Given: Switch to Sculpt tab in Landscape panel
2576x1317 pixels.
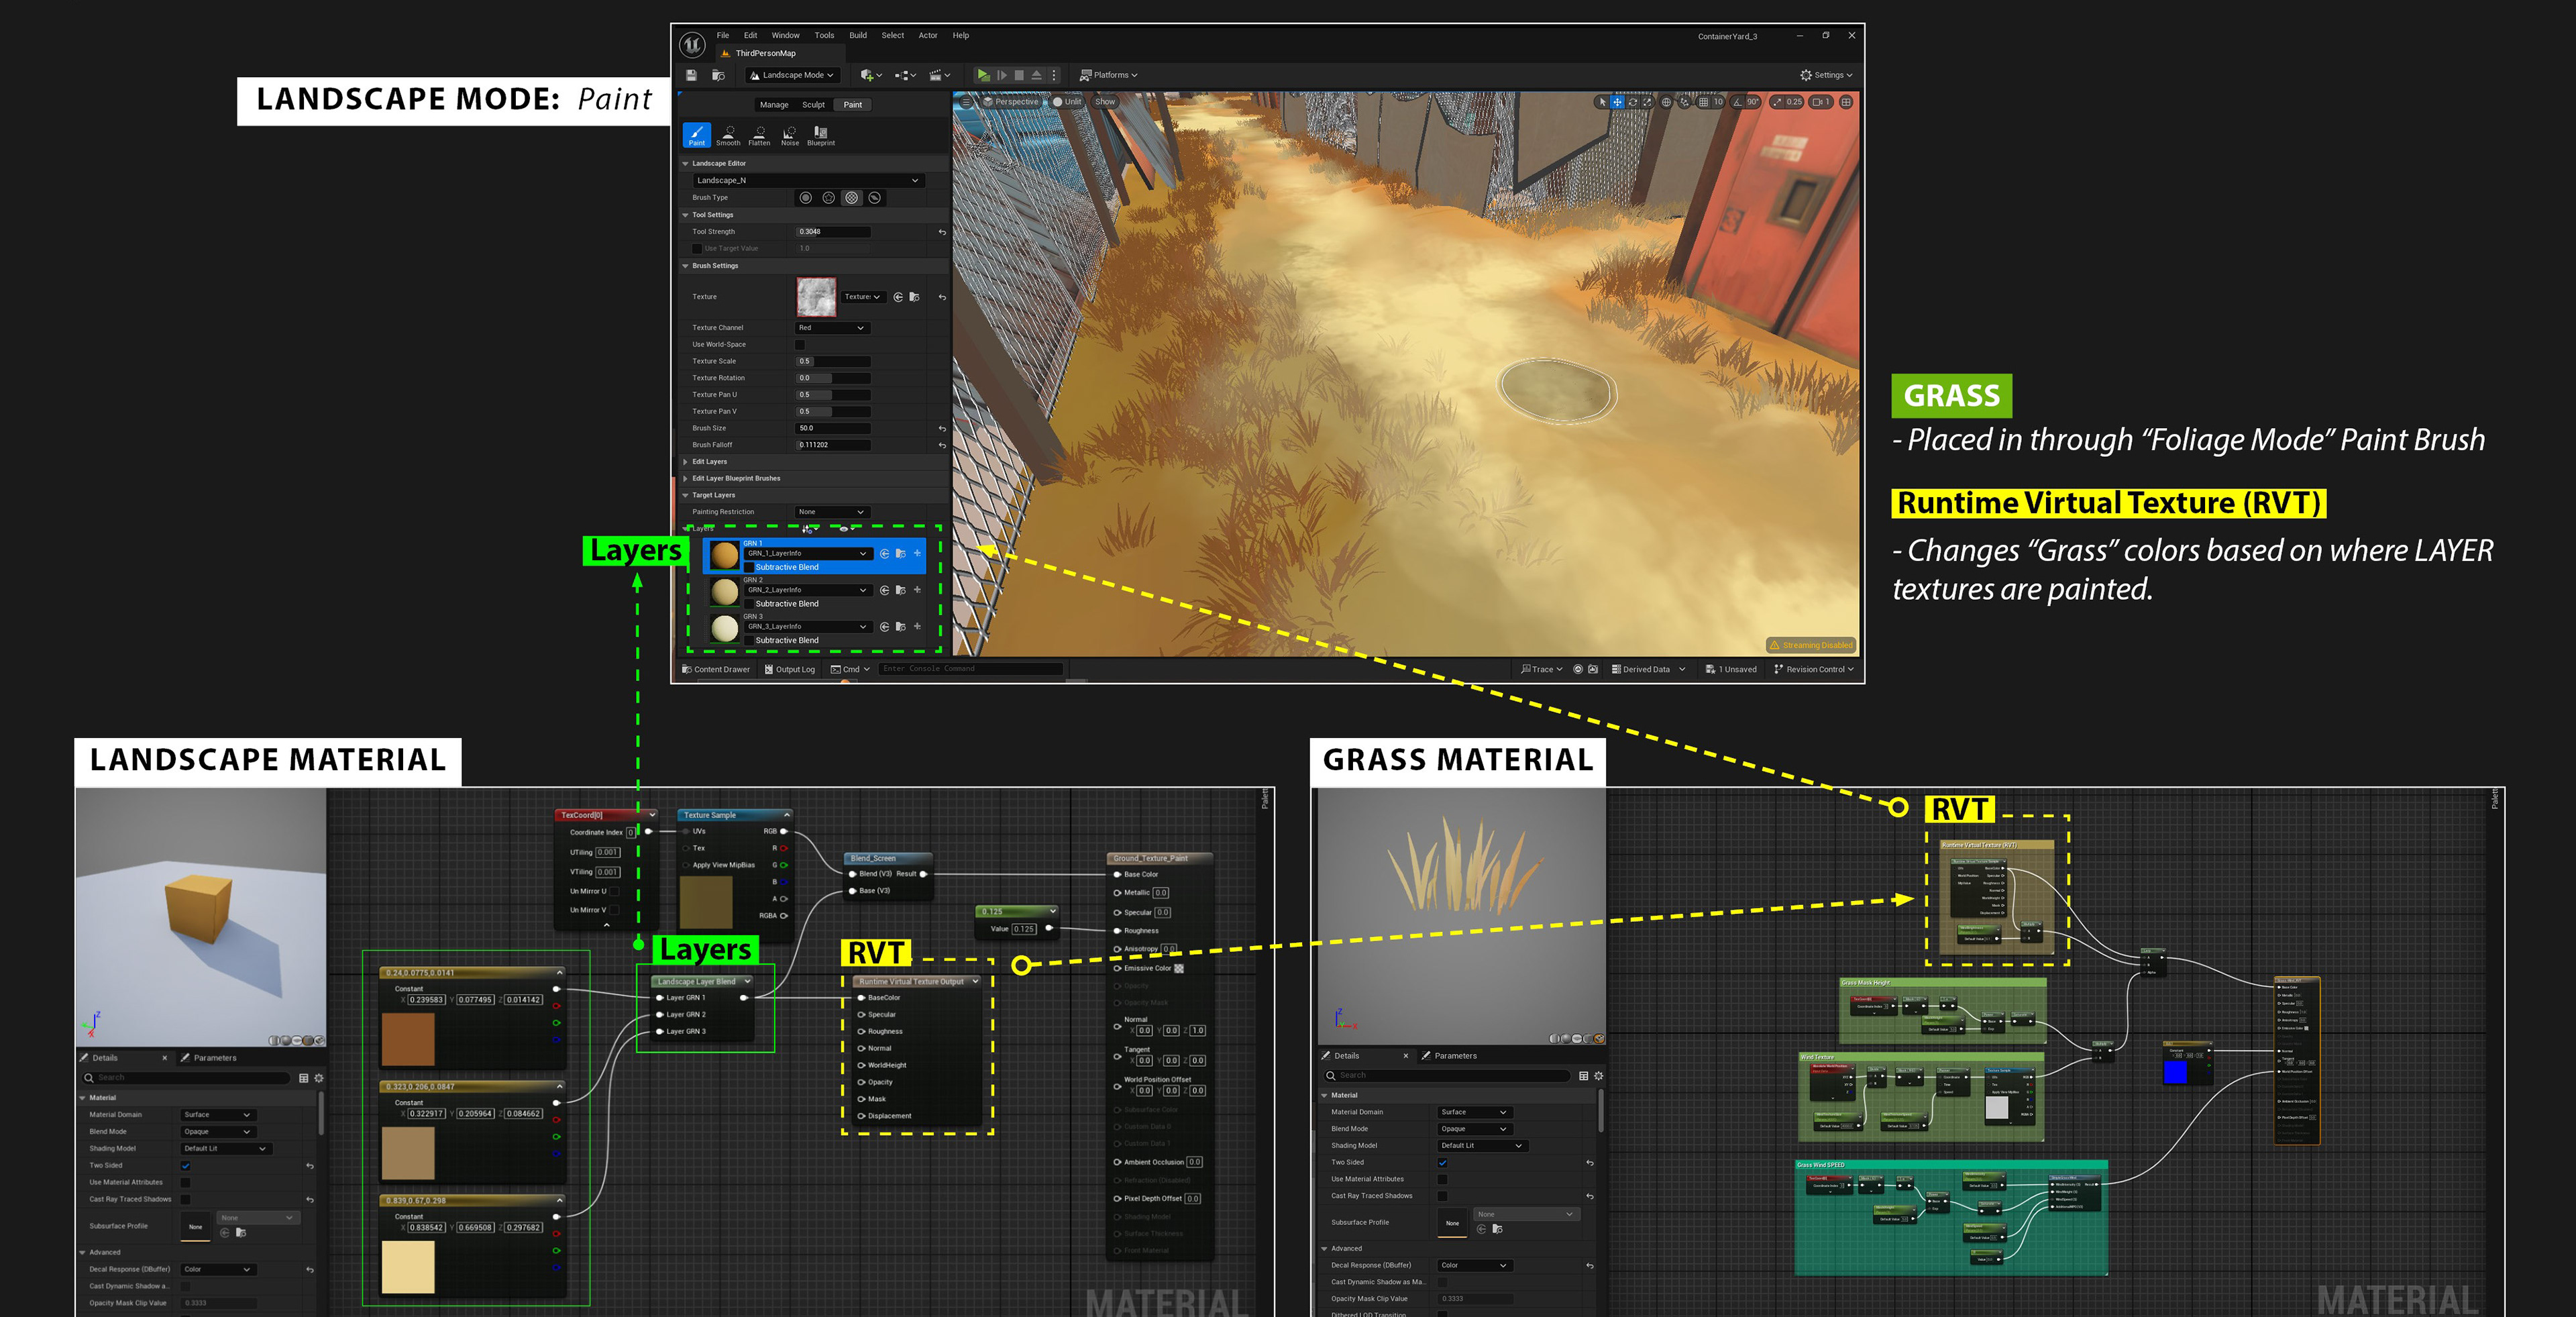Looking at the screenshot, I should click(x=814, y=105).
